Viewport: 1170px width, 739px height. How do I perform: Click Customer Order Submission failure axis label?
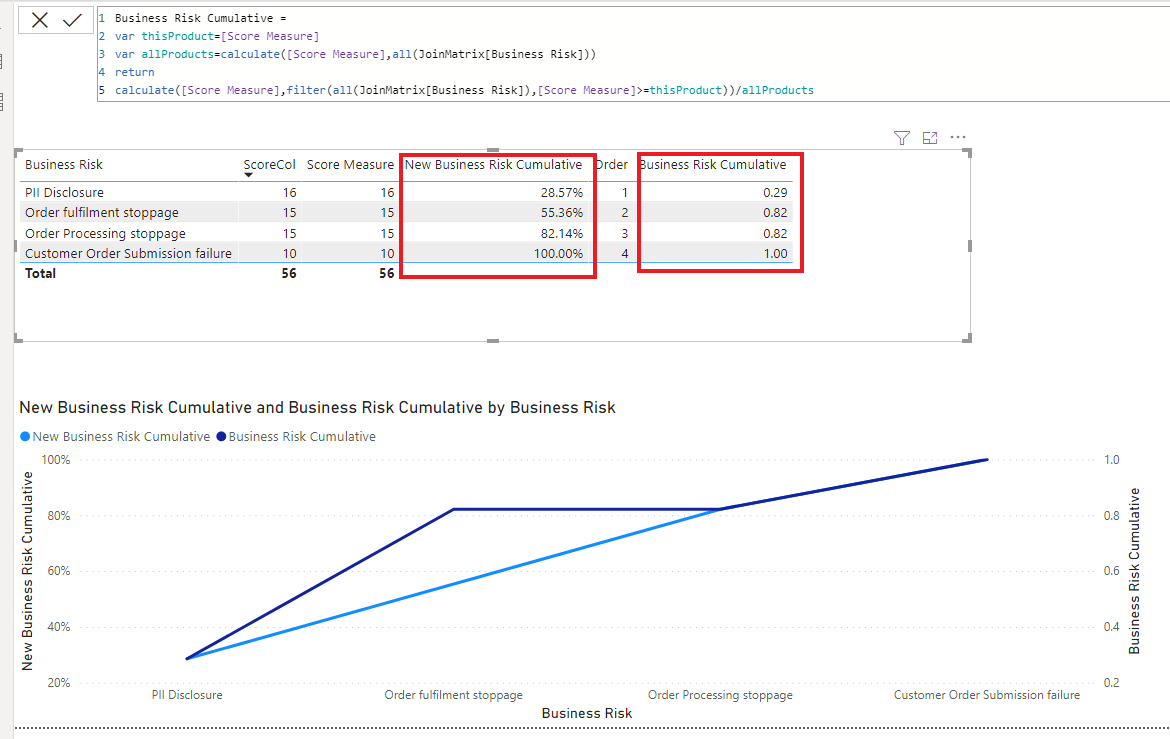coord(986,695)
